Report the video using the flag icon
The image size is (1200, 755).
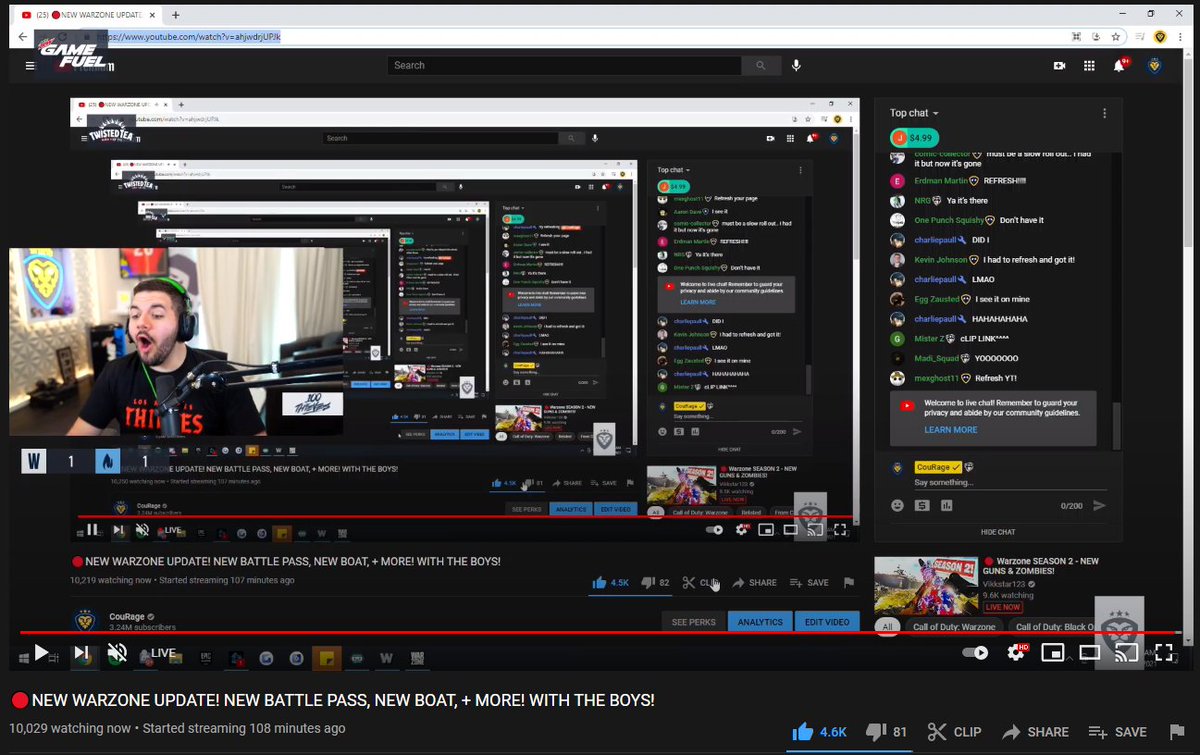pos(1177,732)
